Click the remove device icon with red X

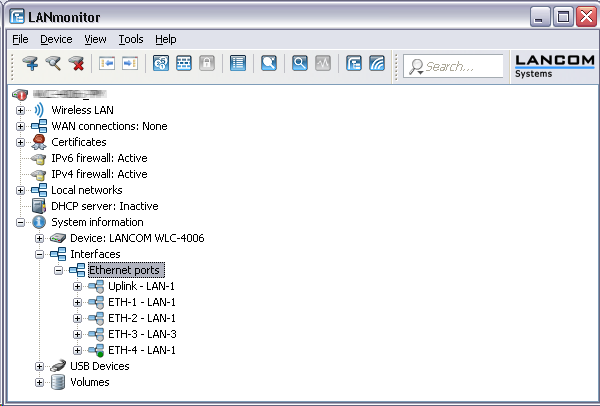(75, 64)
